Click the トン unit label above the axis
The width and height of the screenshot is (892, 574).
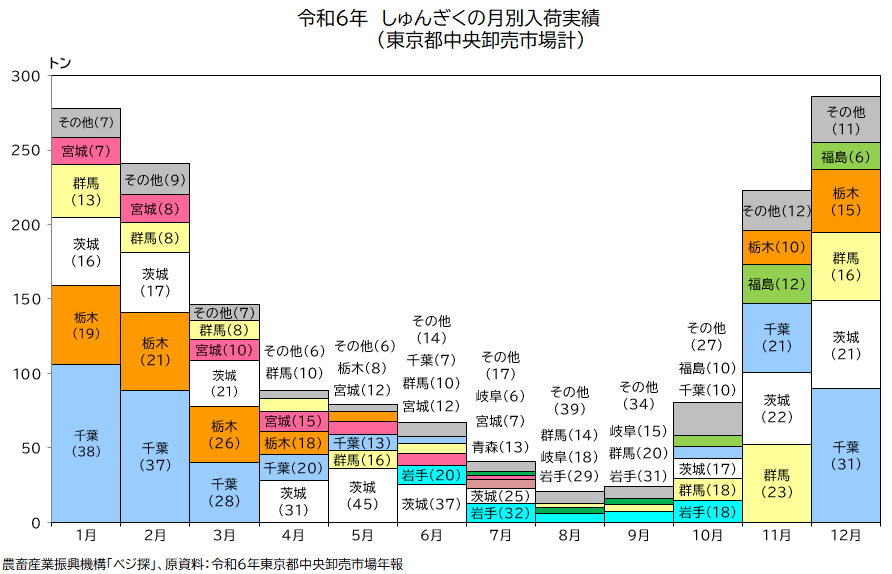pyautogui.click(x=60, y=62)
